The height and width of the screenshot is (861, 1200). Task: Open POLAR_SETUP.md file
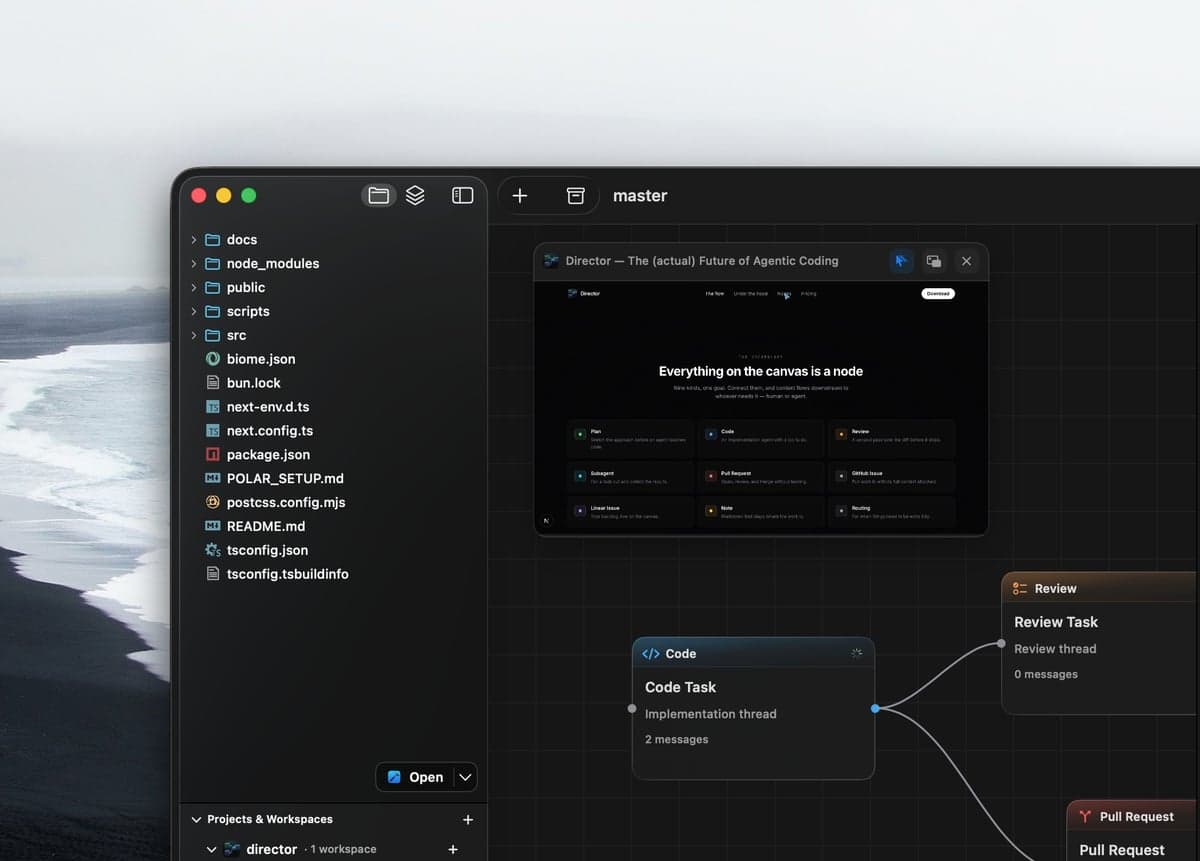285,479
